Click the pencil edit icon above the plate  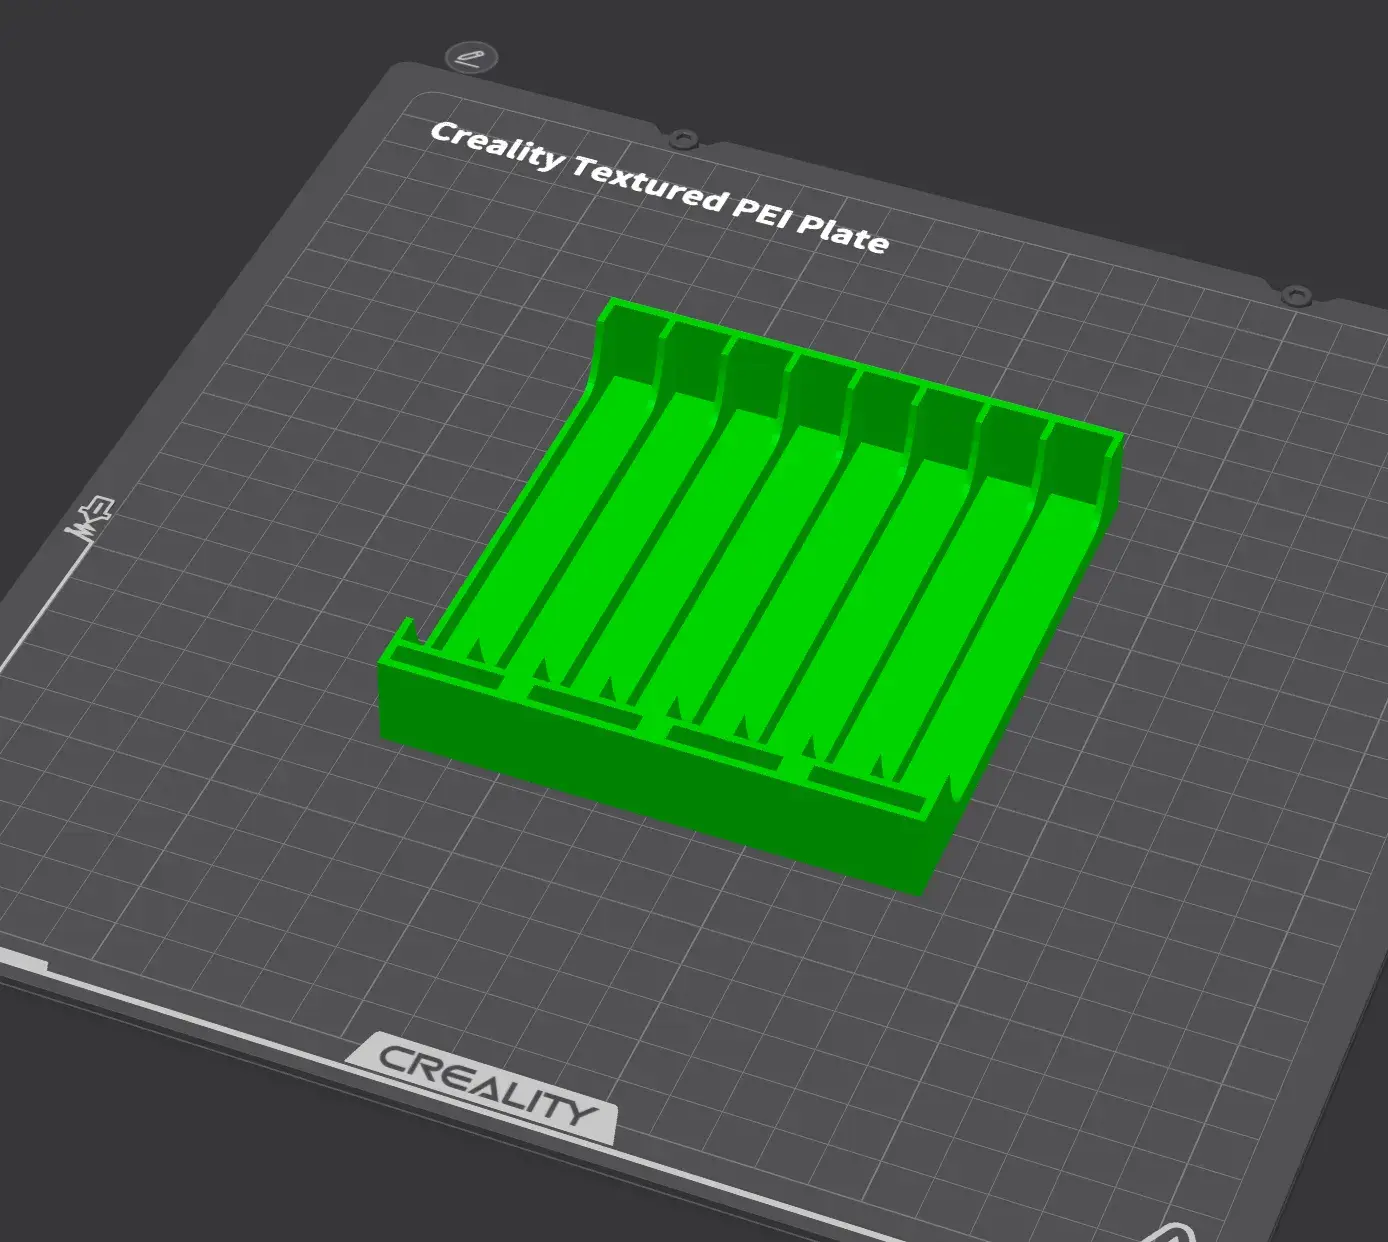click(470, 58)
